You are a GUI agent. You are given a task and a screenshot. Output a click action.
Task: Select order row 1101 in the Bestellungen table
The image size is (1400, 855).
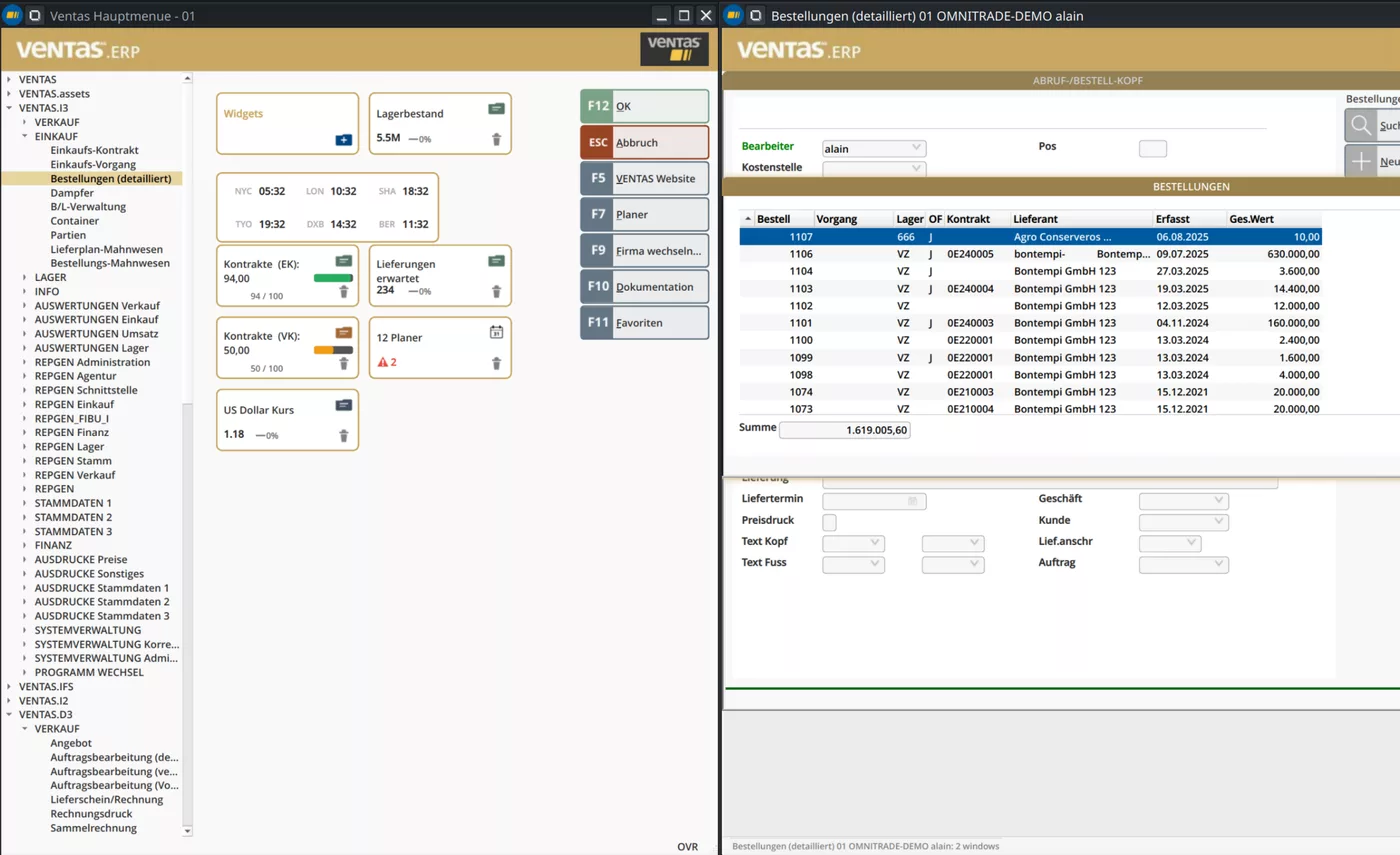coord(1031,323)
